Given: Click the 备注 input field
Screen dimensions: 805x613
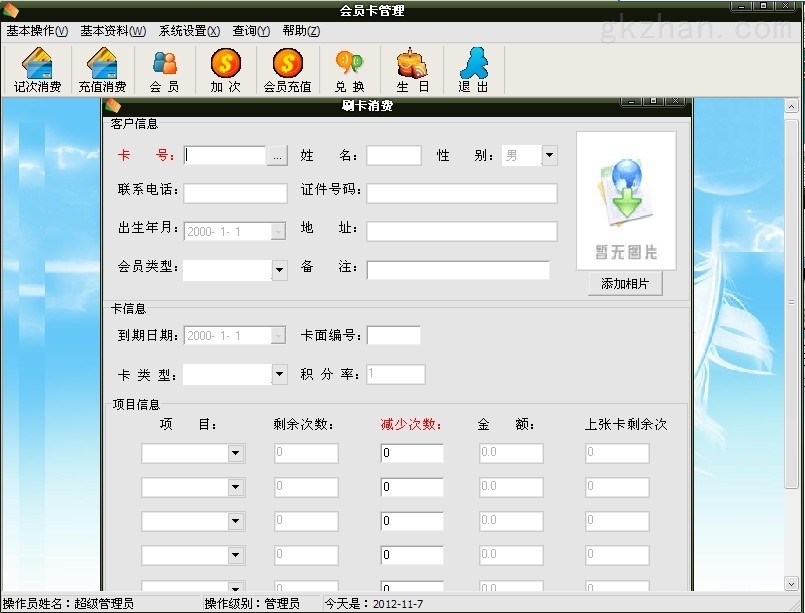Looking at the screenshot, I should 458,270.
